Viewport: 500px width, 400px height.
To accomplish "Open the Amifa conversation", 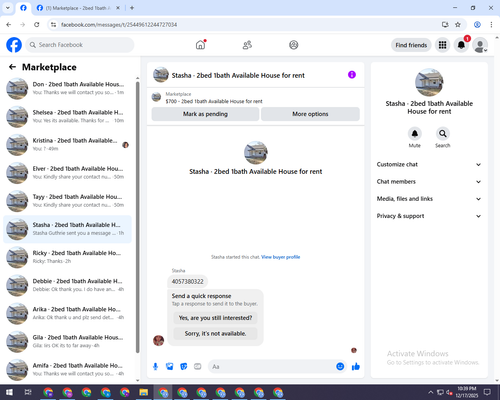I will 68,369.
